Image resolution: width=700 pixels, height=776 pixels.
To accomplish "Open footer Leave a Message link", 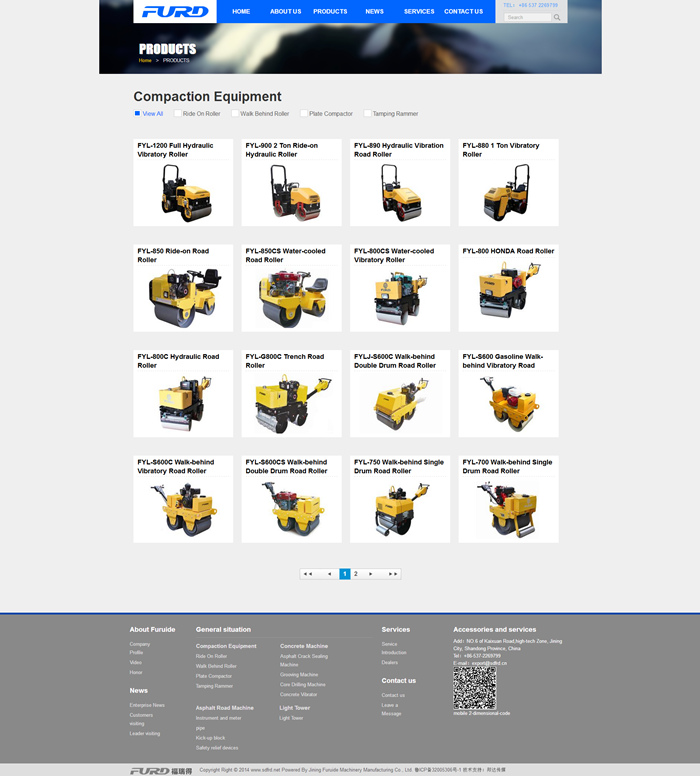I will point(392,709).
